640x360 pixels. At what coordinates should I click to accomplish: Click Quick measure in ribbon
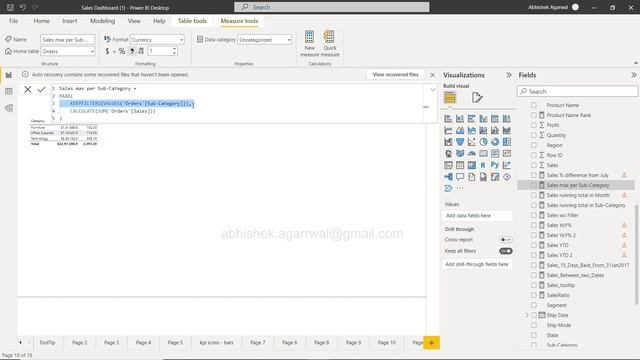tap(330, 43)
